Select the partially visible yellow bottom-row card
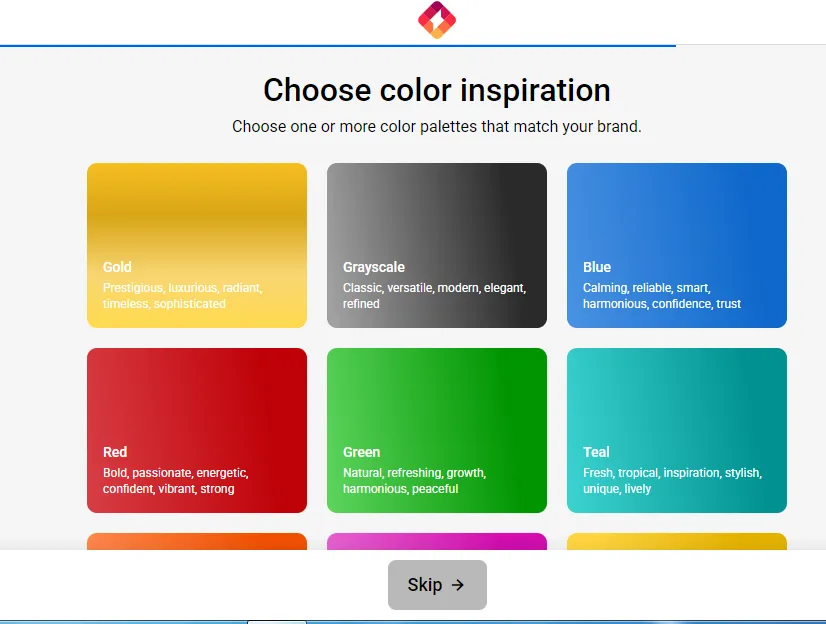 tap(677, 541)
